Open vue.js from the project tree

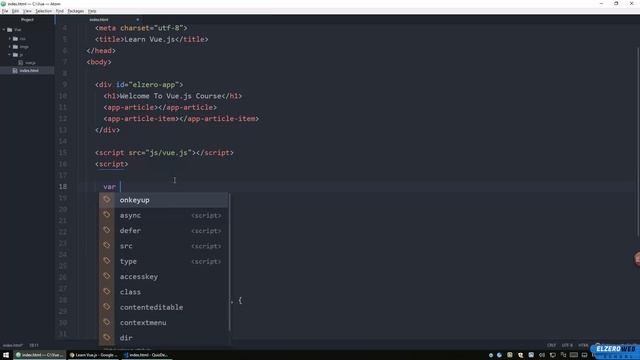(30, 63)
